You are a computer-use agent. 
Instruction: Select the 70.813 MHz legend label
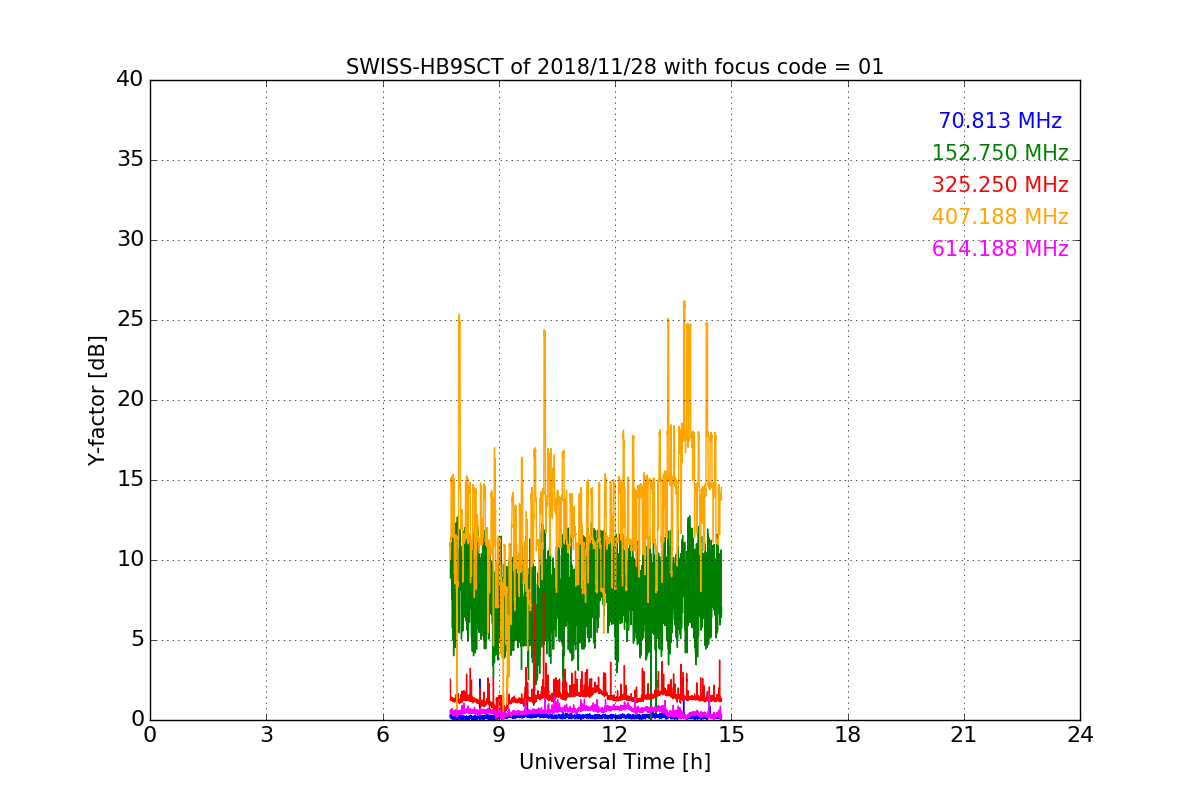1000,121
